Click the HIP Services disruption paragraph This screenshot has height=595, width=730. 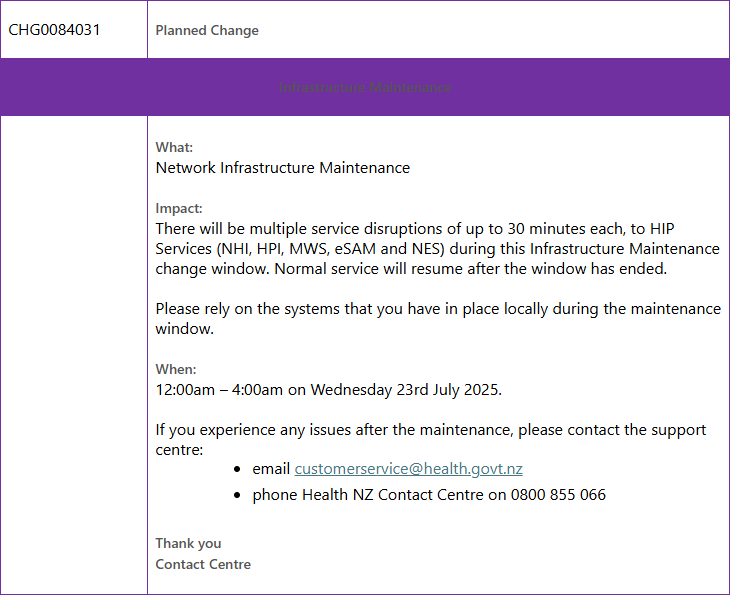[438, 249]
